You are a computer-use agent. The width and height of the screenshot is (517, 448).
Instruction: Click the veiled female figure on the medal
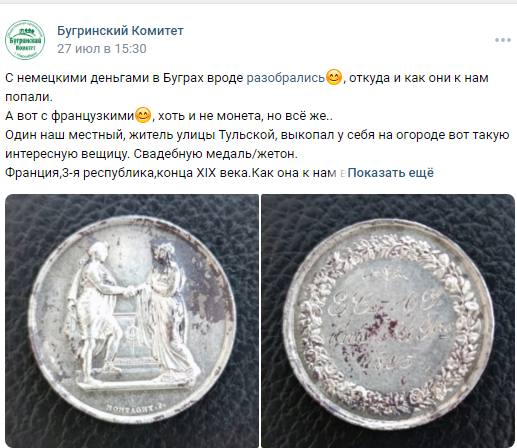[x=167, y=308]
